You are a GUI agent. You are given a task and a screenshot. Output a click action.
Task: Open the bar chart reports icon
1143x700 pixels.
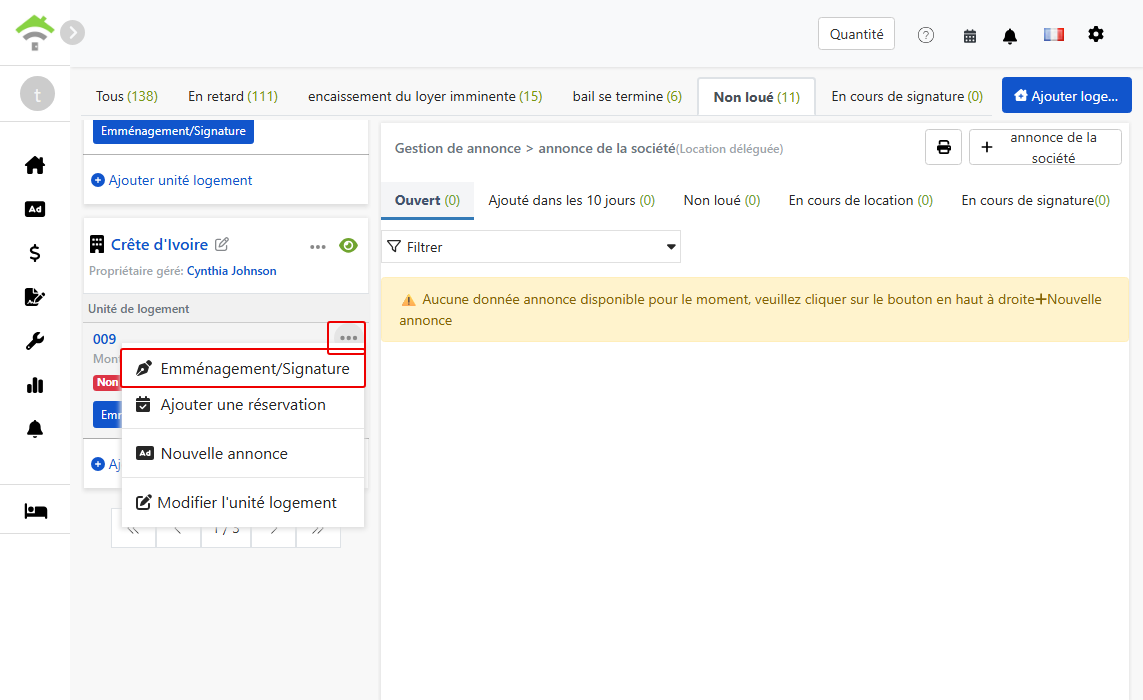pyautogui.click(x=34, y=385)
